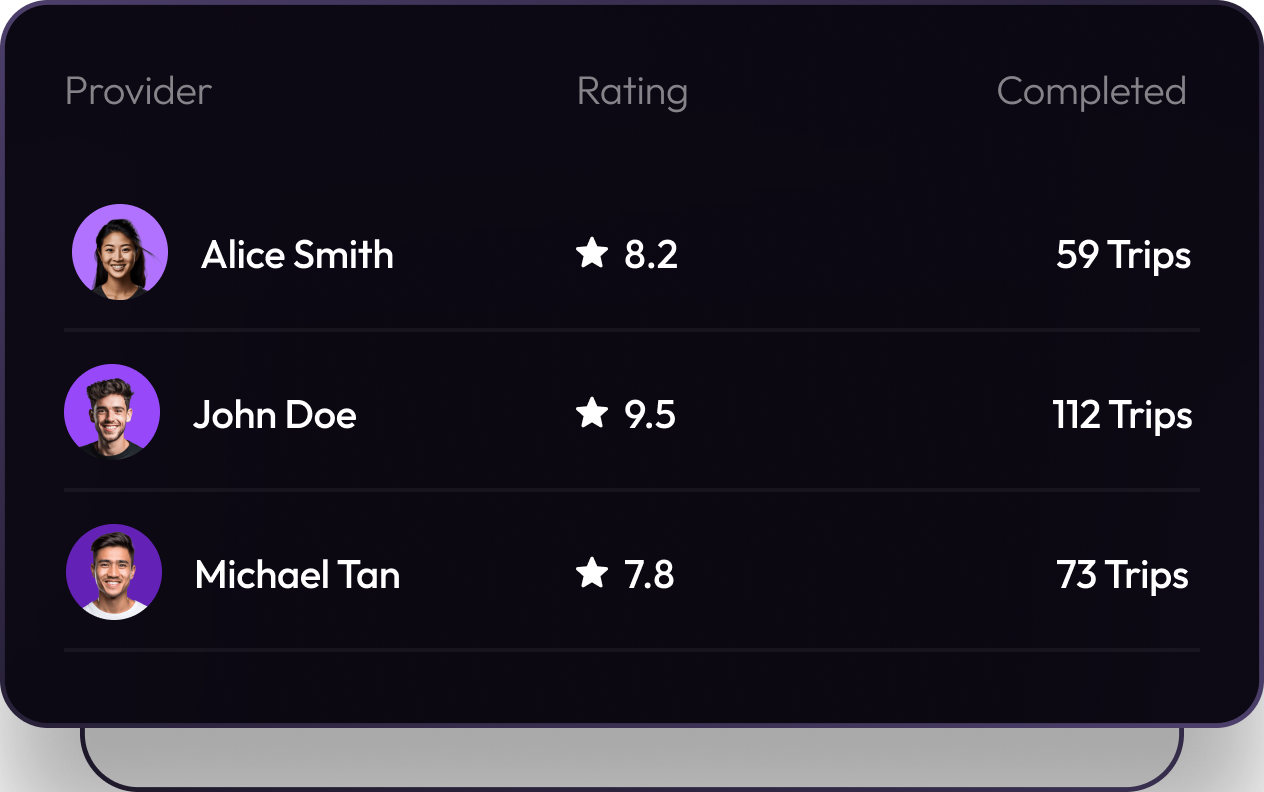Select the 112 Trips value

[1122, 416]
